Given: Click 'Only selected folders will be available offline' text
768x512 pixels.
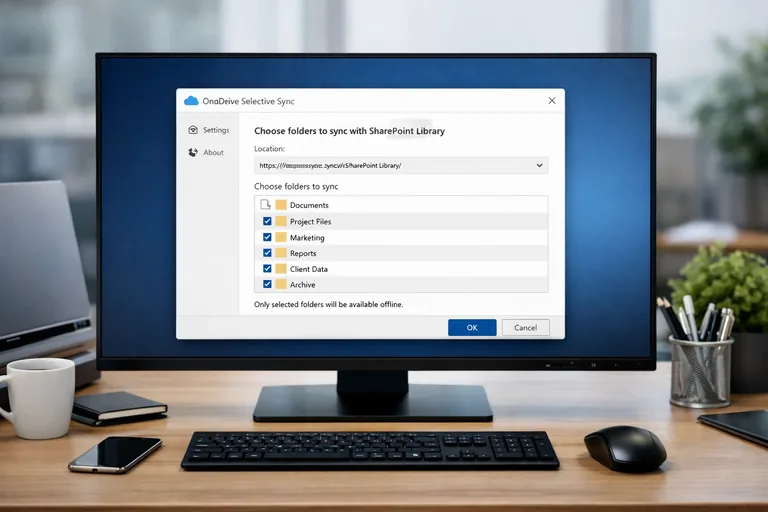Looking at the screenshot, I should pos(329,304).
